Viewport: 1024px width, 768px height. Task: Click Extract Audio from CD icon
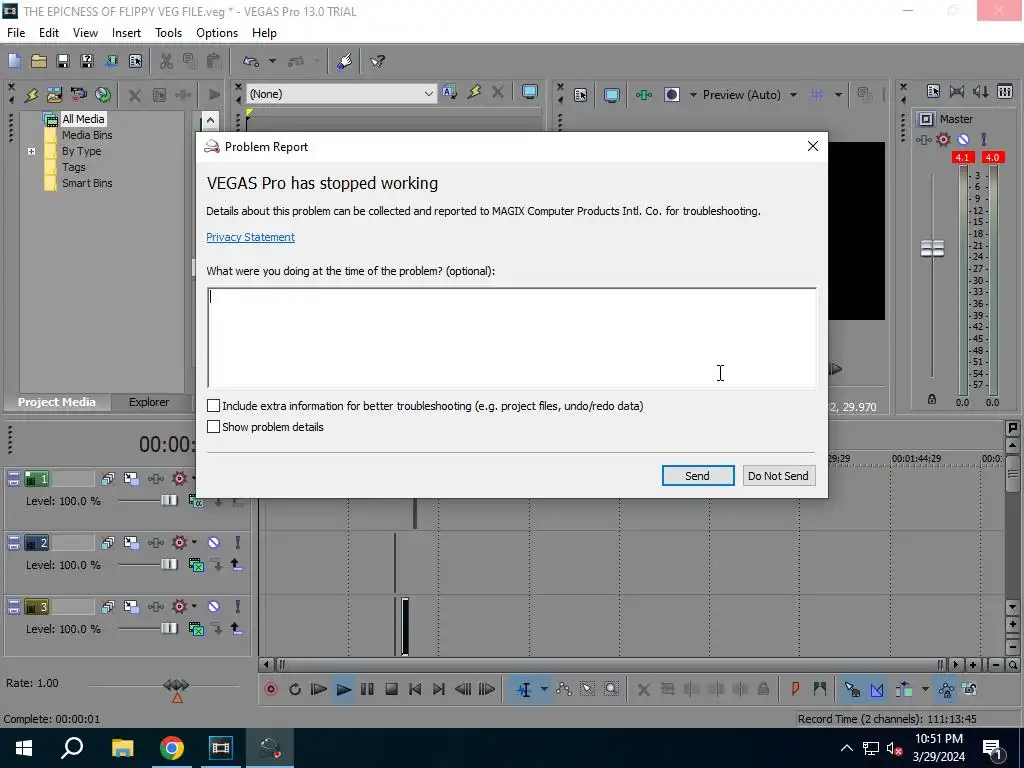click(x=103, y=95)
